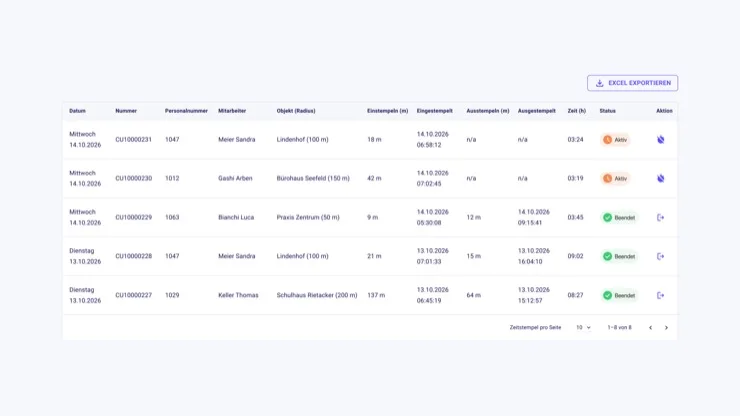Viewport: 740px width, 416px height.
Task: Click personnel number 1029
Action: [x=172, y=295]
